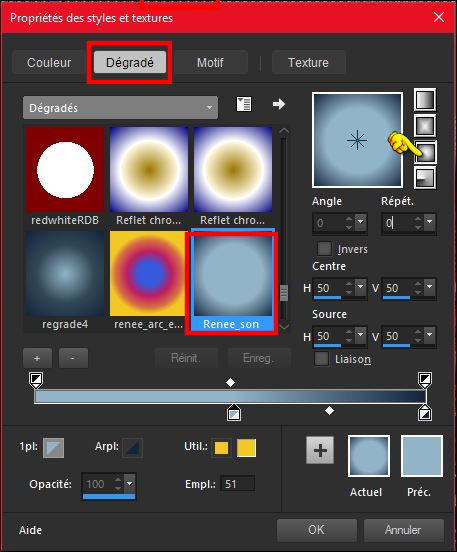457x552 pixels.
Task: Select the radial gradient style icon
Action: (x=425, y=177)
